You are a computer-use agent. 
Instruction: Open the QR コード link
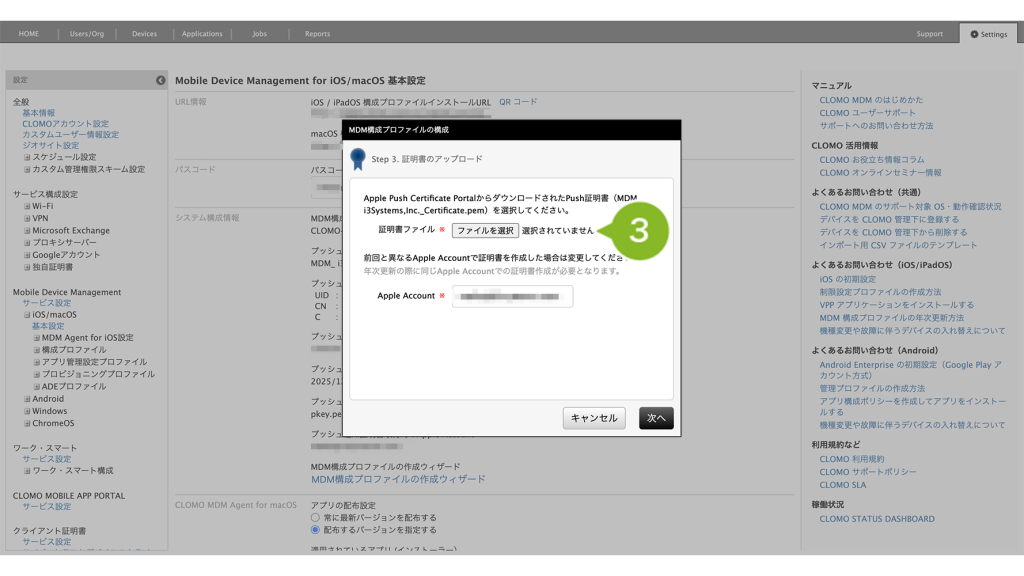point(518,102)
